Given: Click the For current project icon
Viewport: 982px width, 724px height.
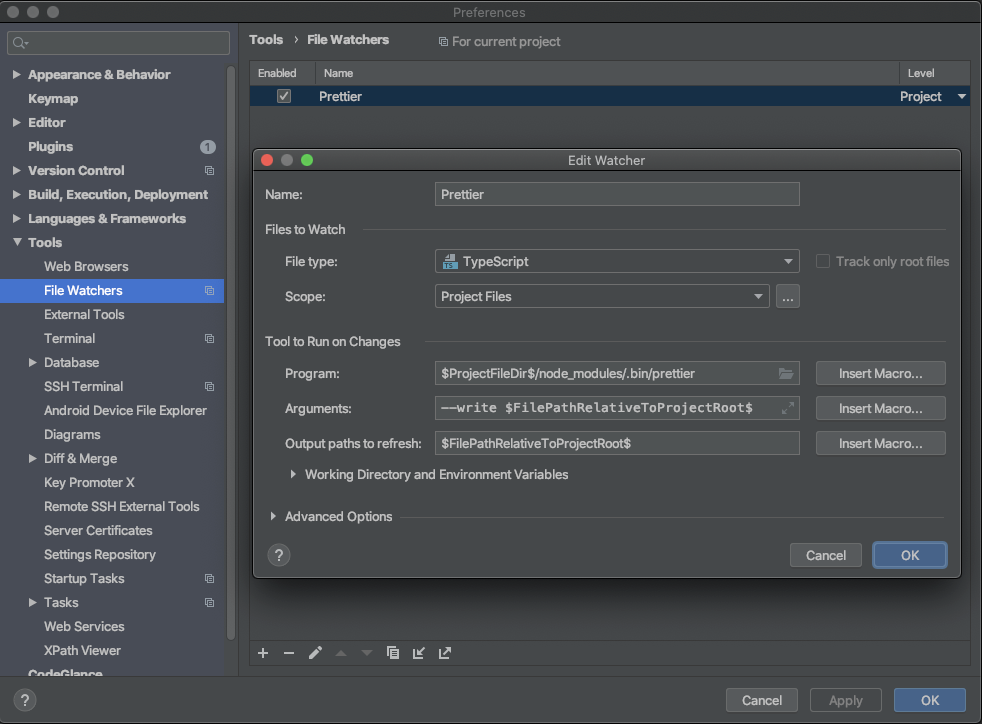Looking at the screenshot, I should 443,41.
